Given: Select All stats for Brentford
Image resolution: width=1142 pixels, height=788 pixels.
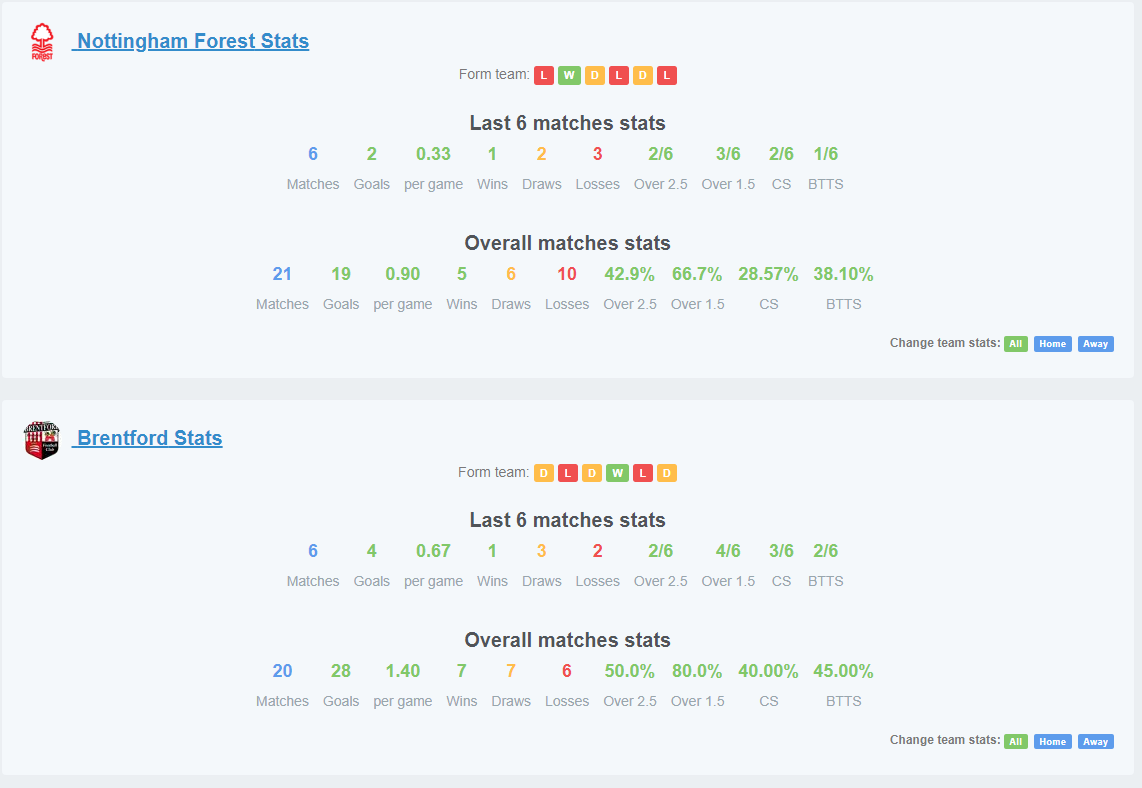Looking at the screenshot, I should 1015,741.
